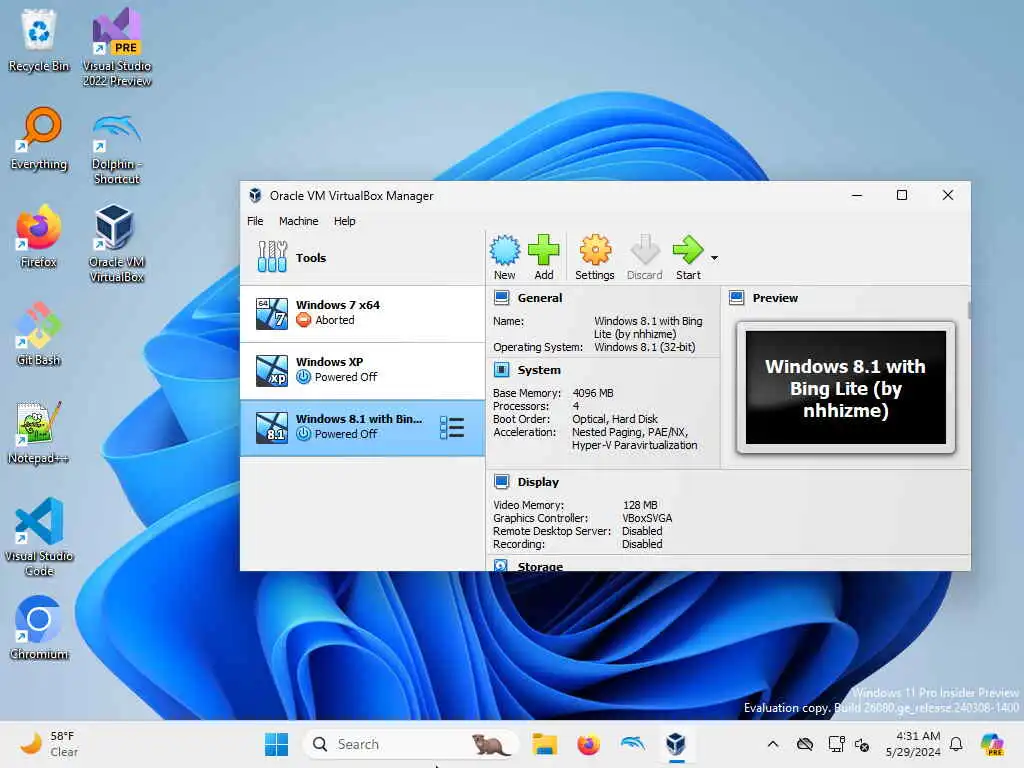This screenshot has width=1024, height=768.
Task: Click the New virtual machine toolbar icon
Action: pyautogui.click(x=505, y=257)
